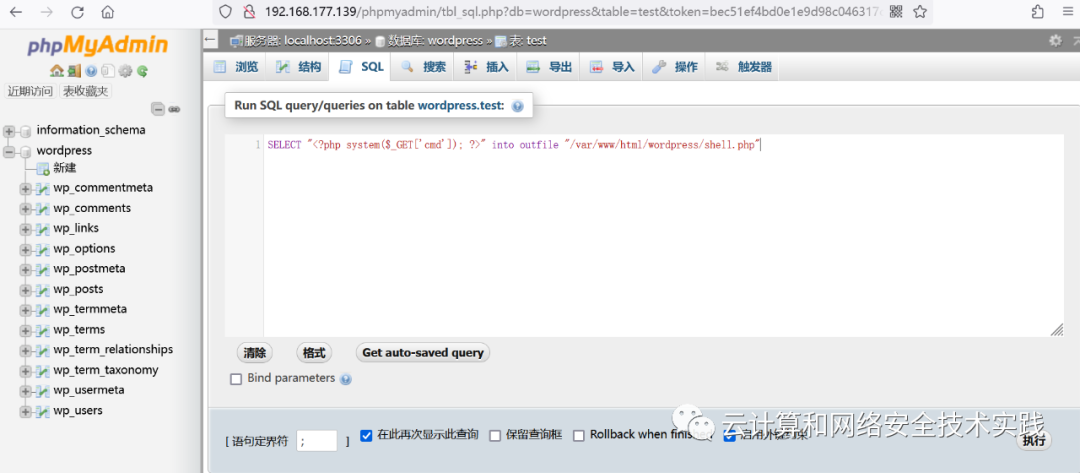This screenshot has width=1080, height=473.
Task: Click the browser home button
Action: [x=107, y=12]
